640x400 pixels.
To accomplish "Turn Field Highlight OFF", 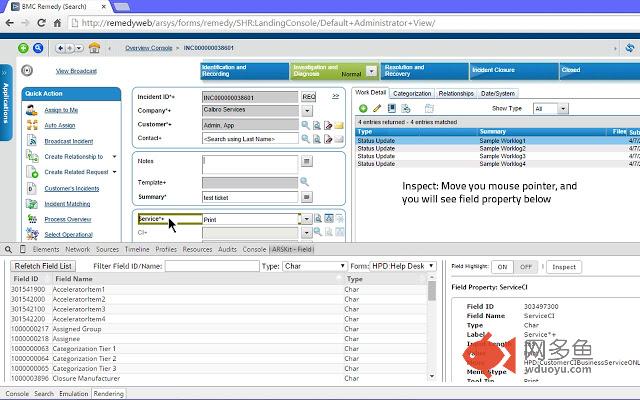I will click(x=526, y=267).
